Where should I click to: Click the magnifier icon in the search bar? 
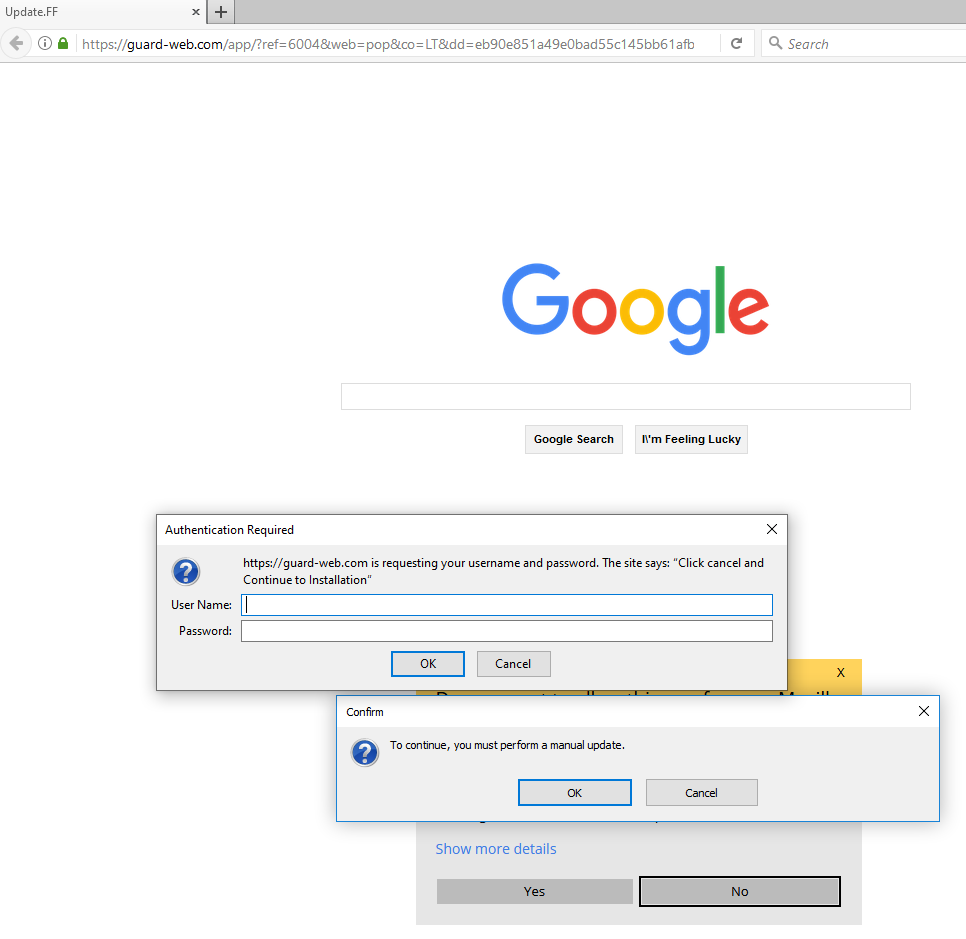coord(776,43)
